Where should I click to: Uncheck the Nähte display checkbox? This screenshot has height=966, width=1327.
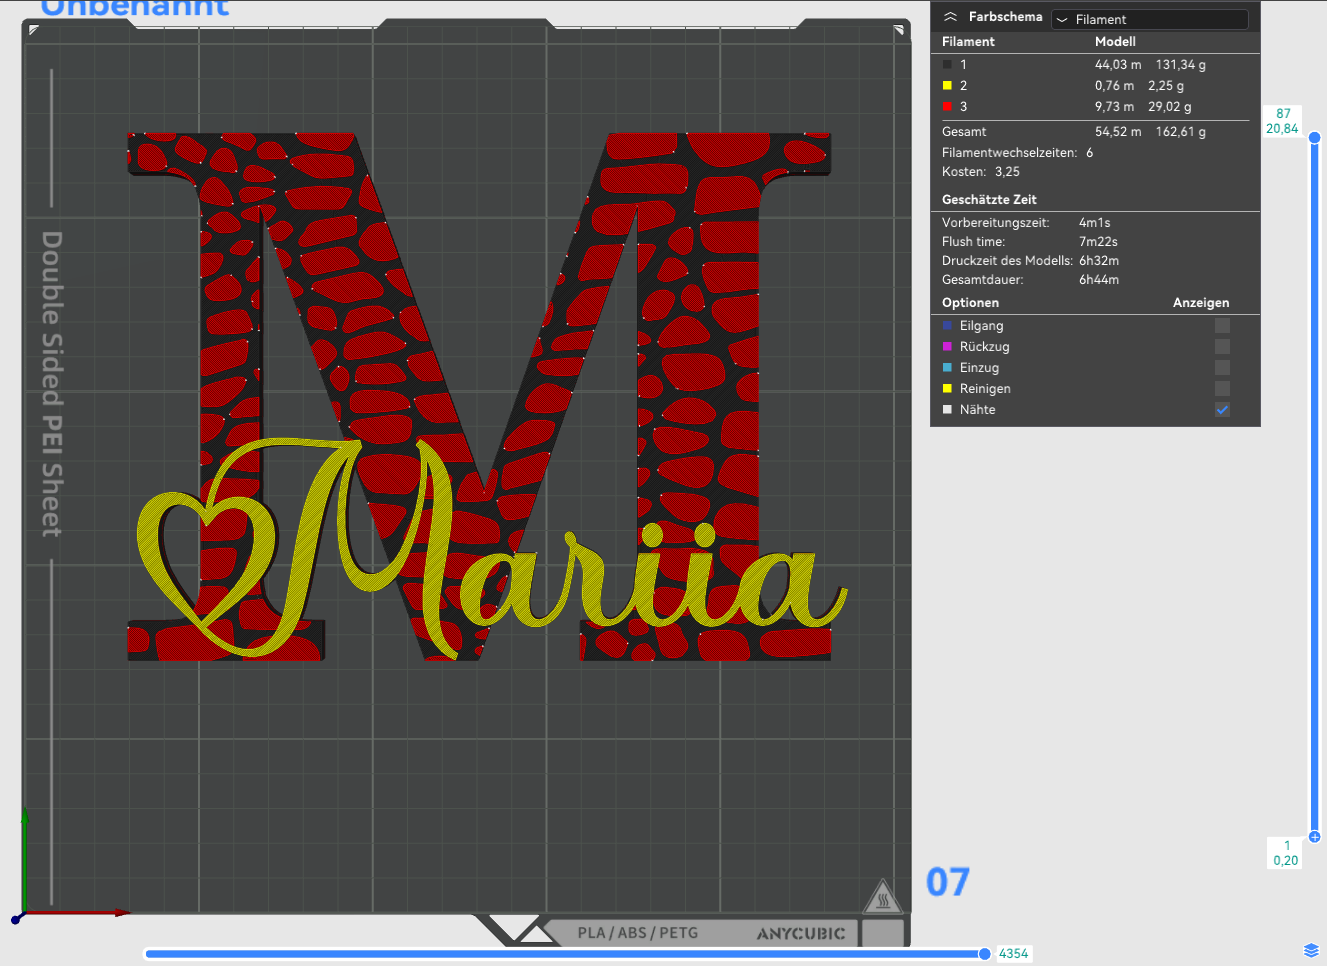[x=1222, y=409]
